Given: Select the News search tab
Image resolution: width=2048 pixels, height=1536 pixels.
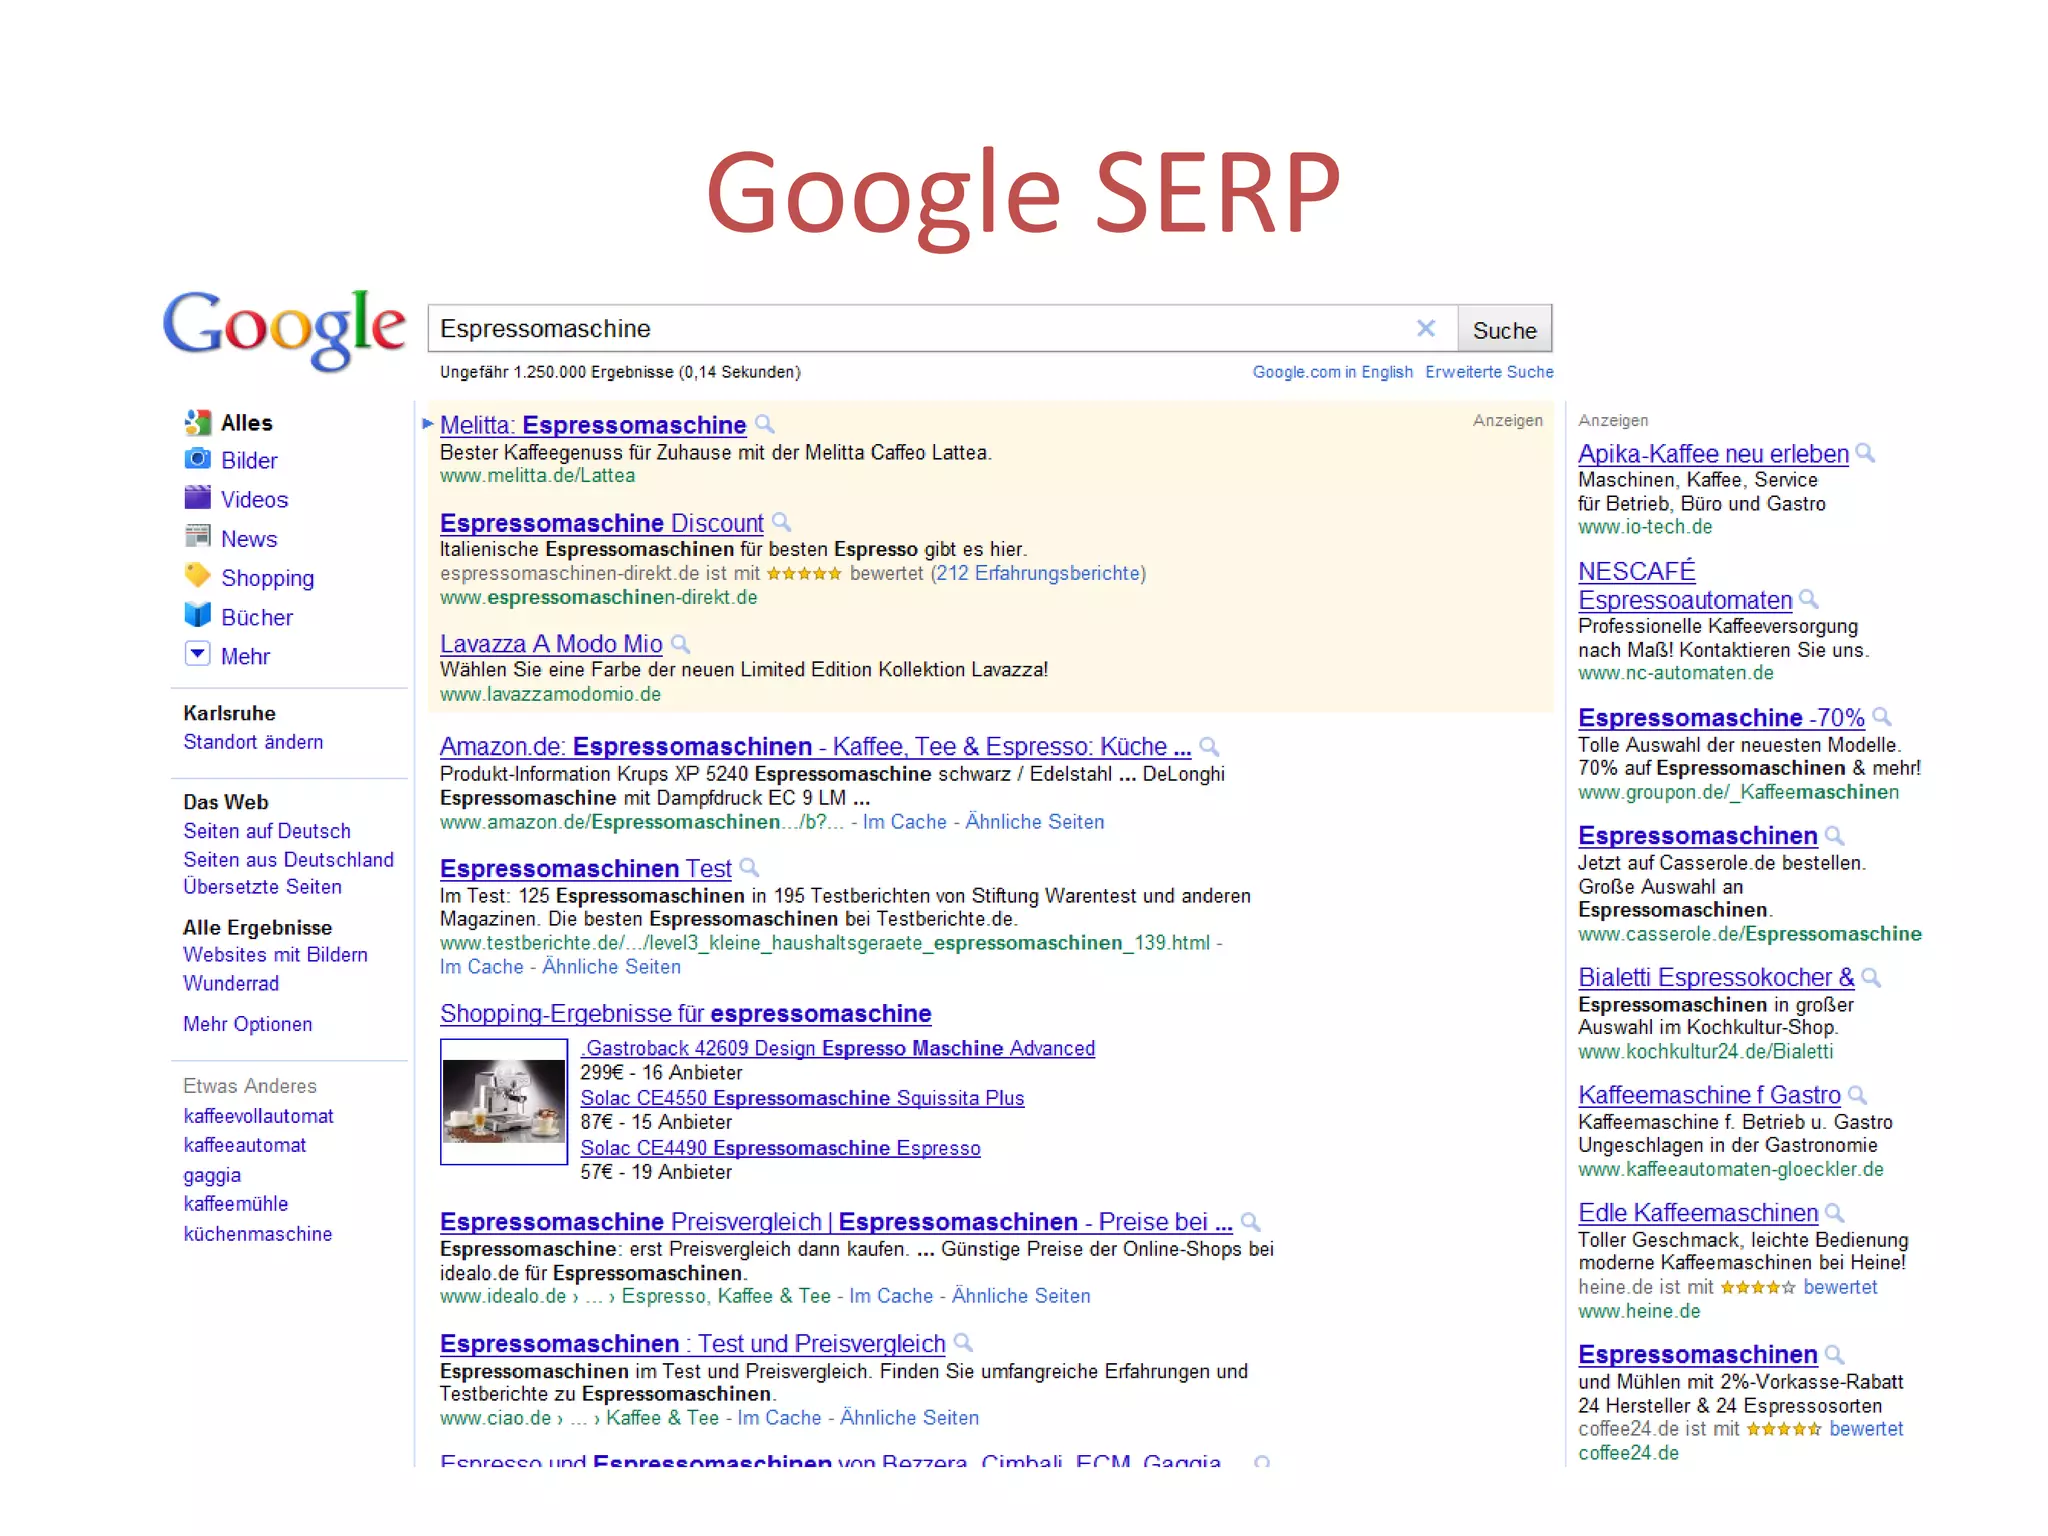Looking at the screenshot, I should coord(249,538).
